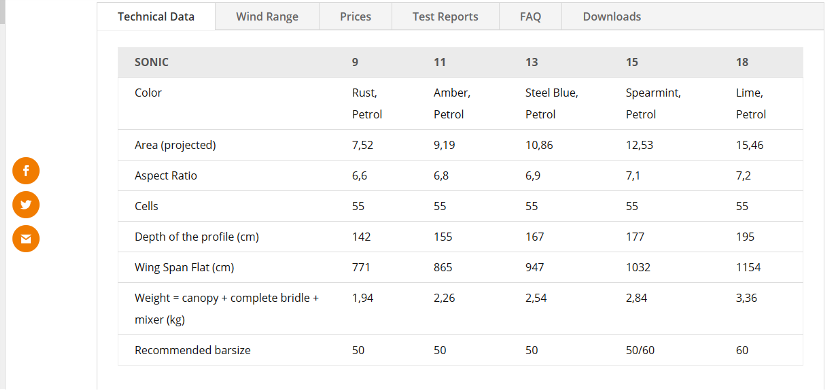The height and width of the screenshot is (390, 829).
Task: Click the 1154 wing span value
Action: (748, 267)
